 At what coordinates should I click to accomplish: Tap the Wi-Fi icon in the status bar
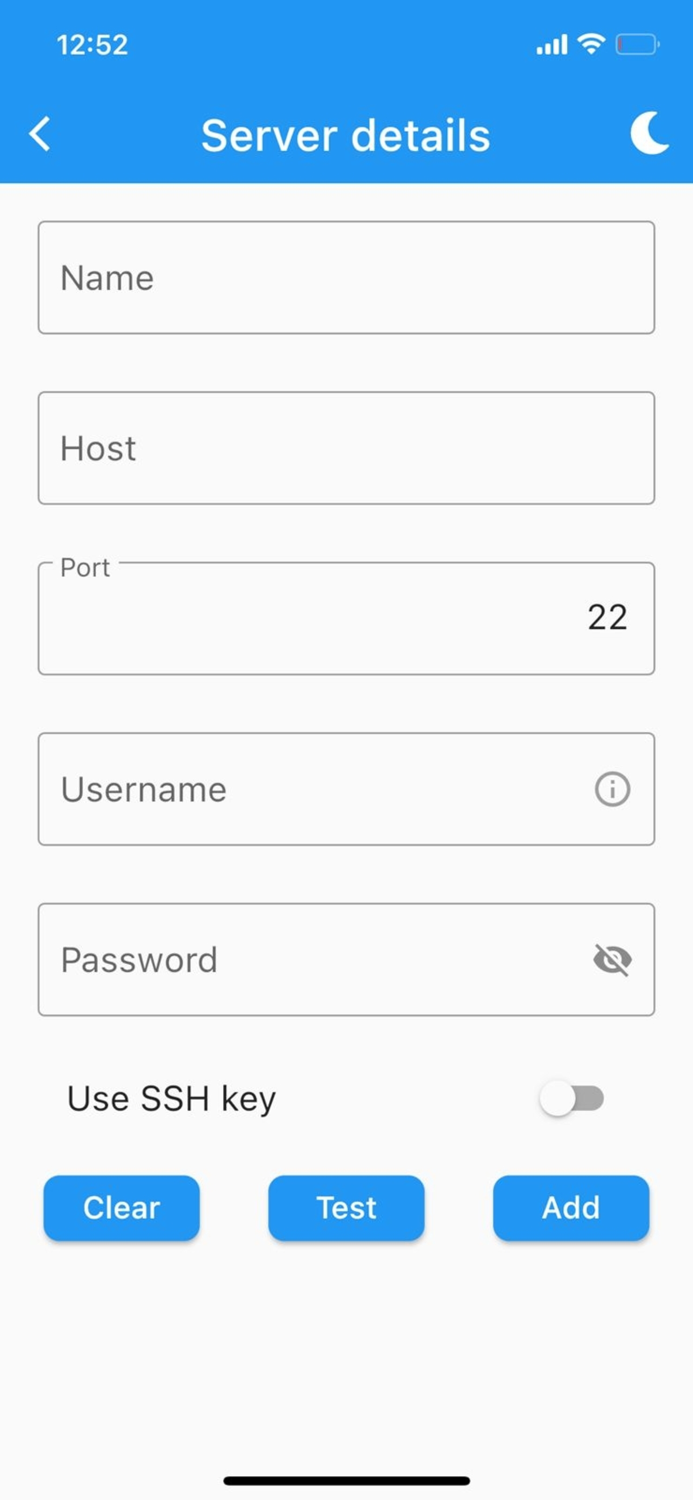click(592, 44)
